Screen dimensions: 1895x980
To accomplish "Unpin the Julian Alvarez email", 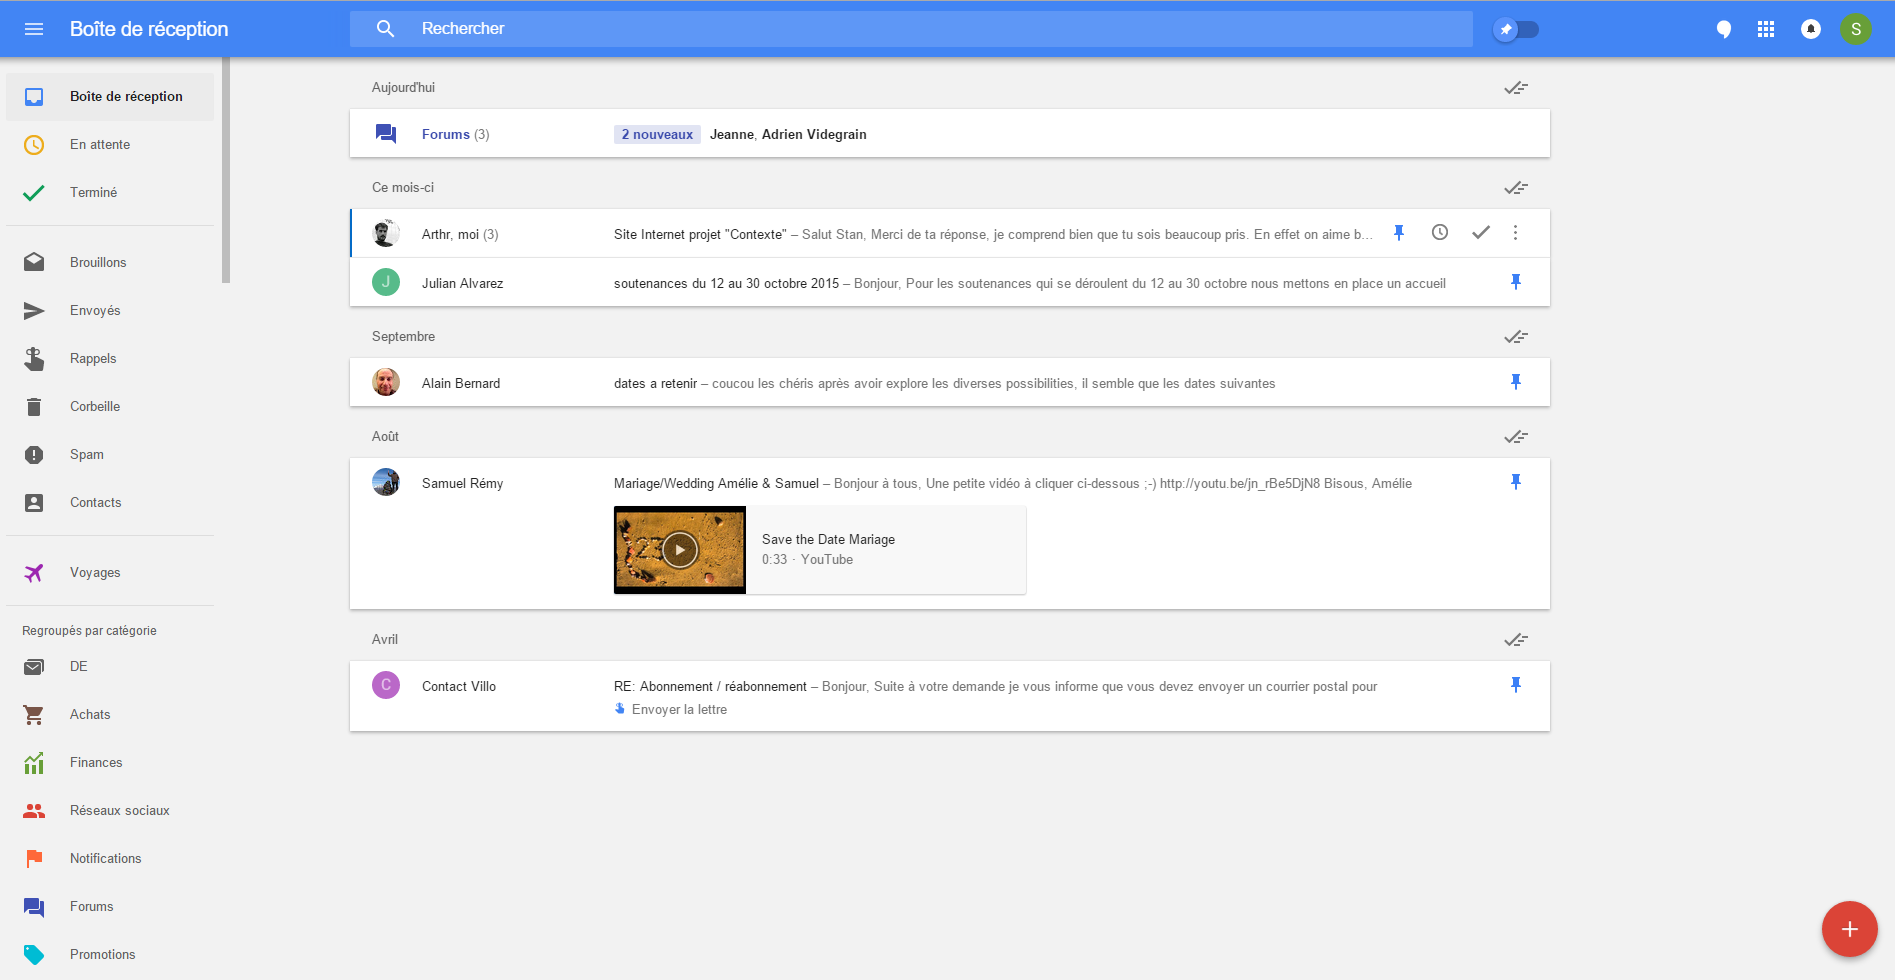I will pyautogui.click(x=1516, y=282).
